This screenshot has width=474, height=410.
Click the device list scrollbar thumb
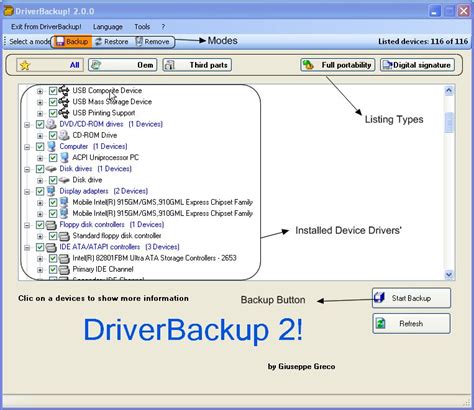[449, 122]
